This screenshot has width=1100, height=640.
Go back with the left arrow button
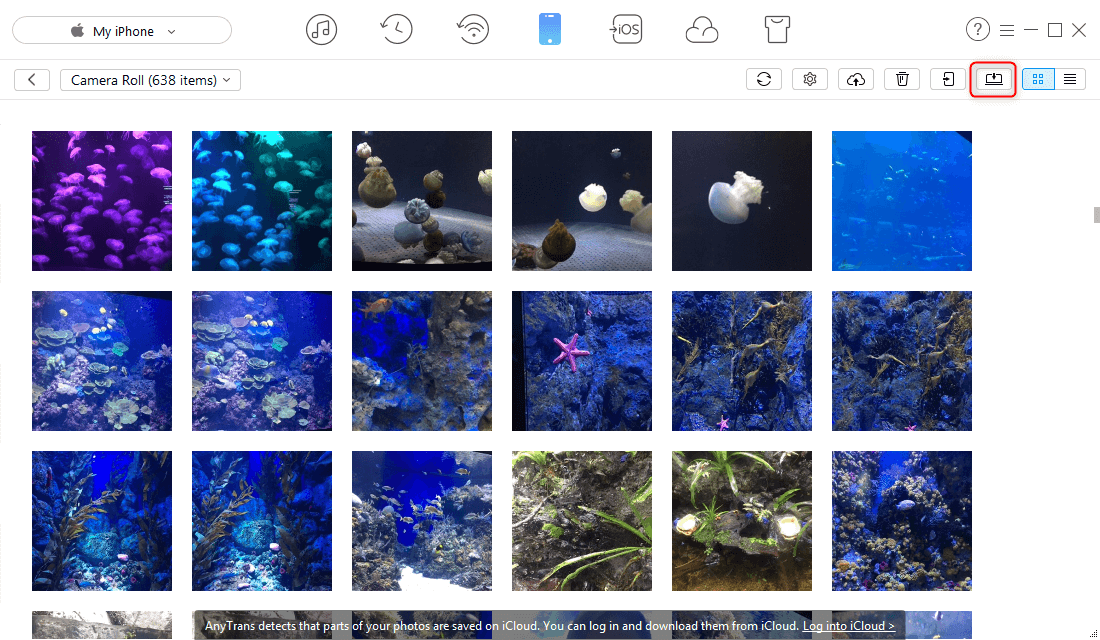pyautogui.click(x=32, y=80)
